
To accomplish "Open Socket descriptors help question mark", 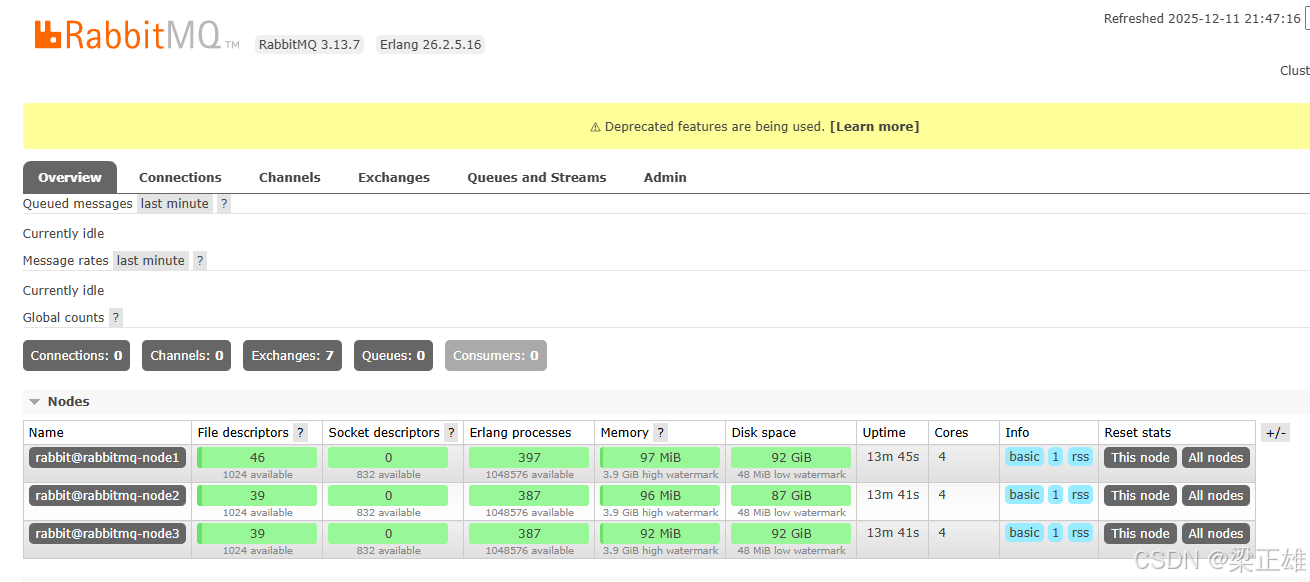I will click(452, 433).
